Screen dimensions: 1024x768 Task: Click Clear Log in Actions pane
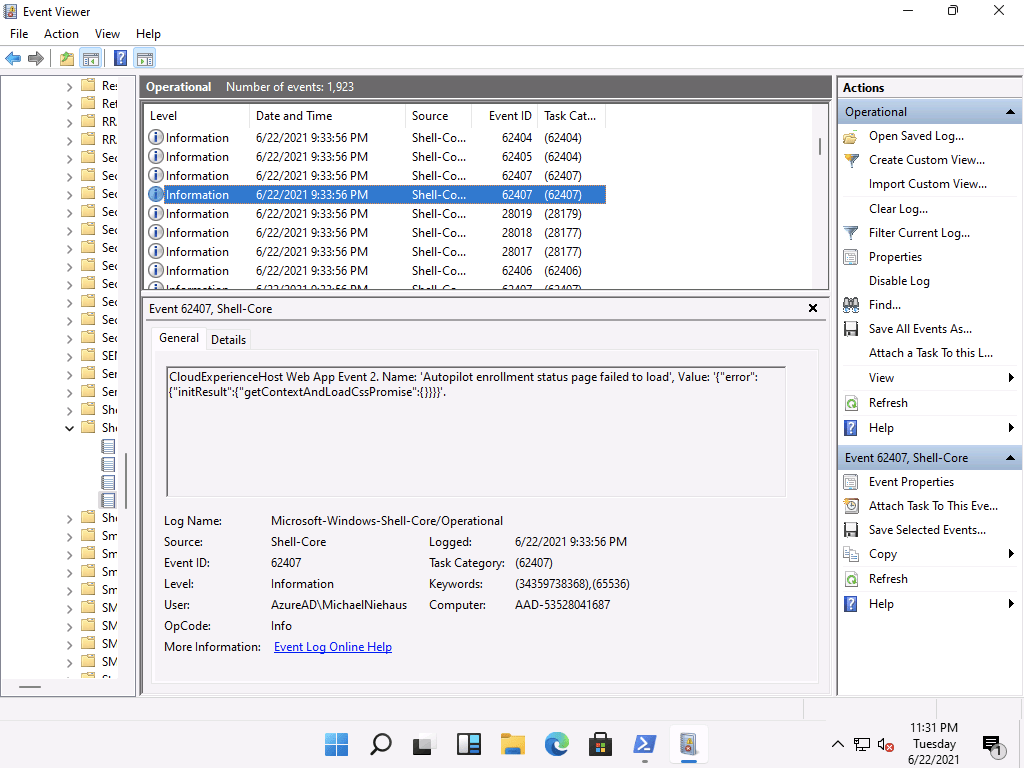tap(898, 209)
